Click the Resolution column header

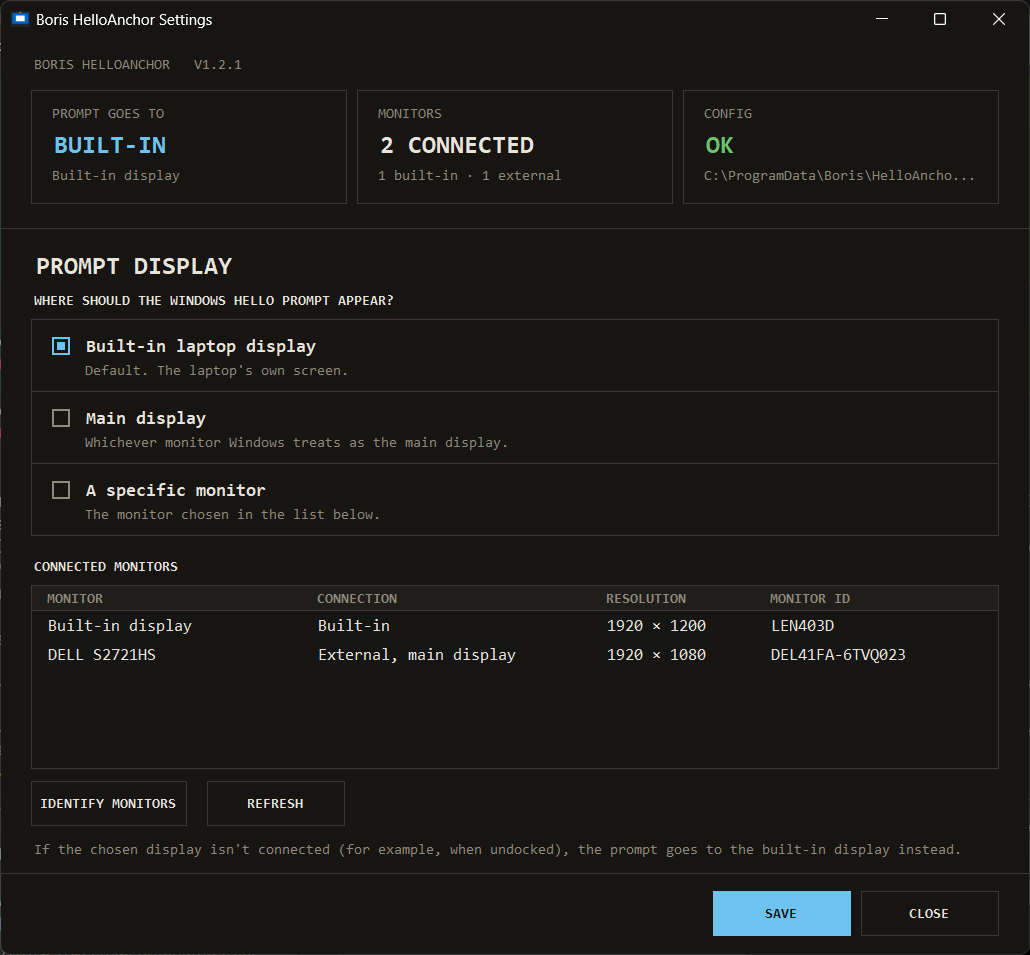click(646, 599)
